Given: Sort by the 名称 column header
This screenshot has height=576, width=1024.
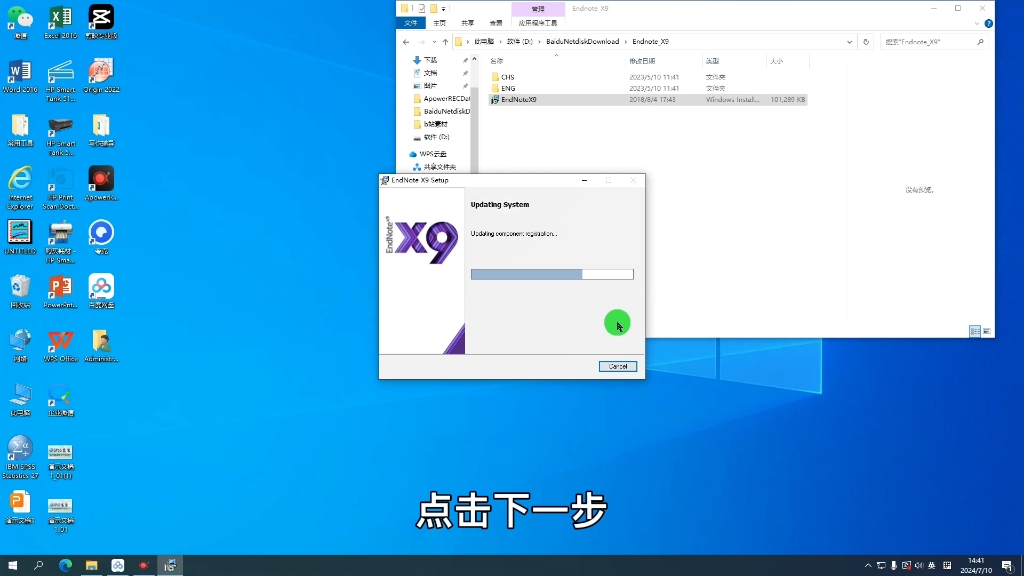Looking at the screenshot, I should 497,61.
